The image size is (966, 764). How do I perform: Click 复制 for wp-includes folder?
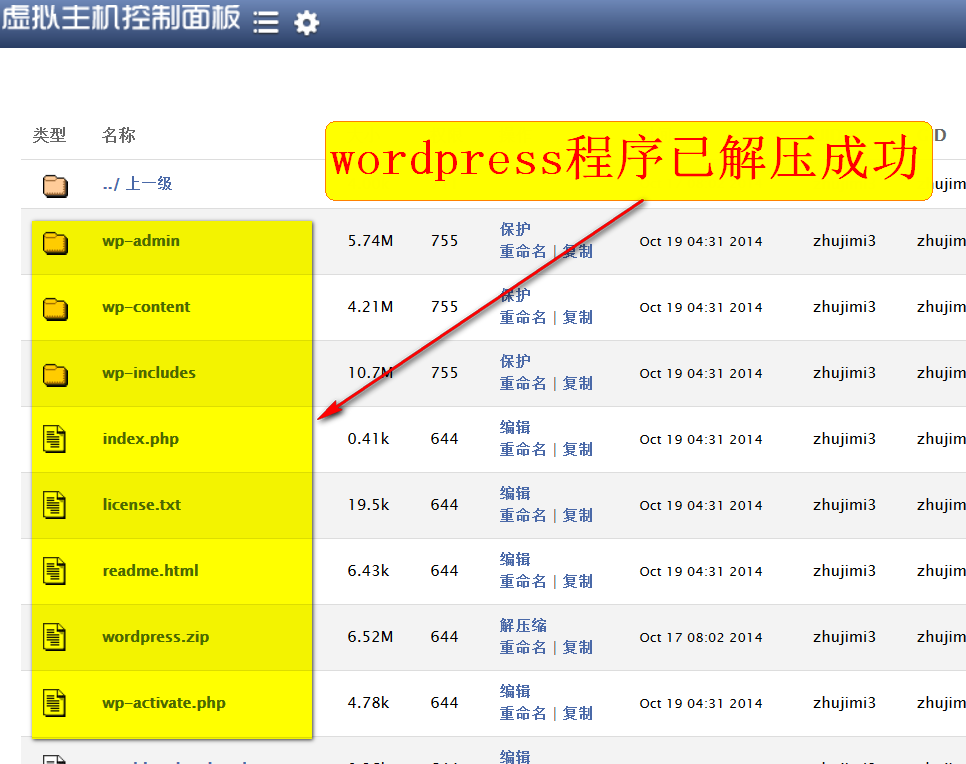pyautogui.click(x=578, y=383)
